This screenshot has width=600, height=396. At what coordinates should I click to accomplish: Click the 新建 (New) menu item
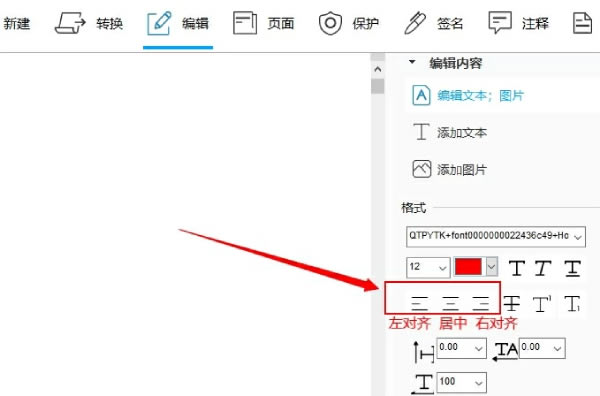16,24
